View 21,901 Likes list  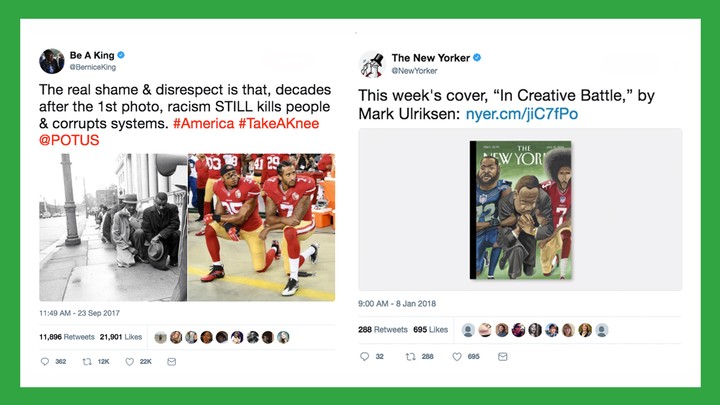[x=121, y=337]
